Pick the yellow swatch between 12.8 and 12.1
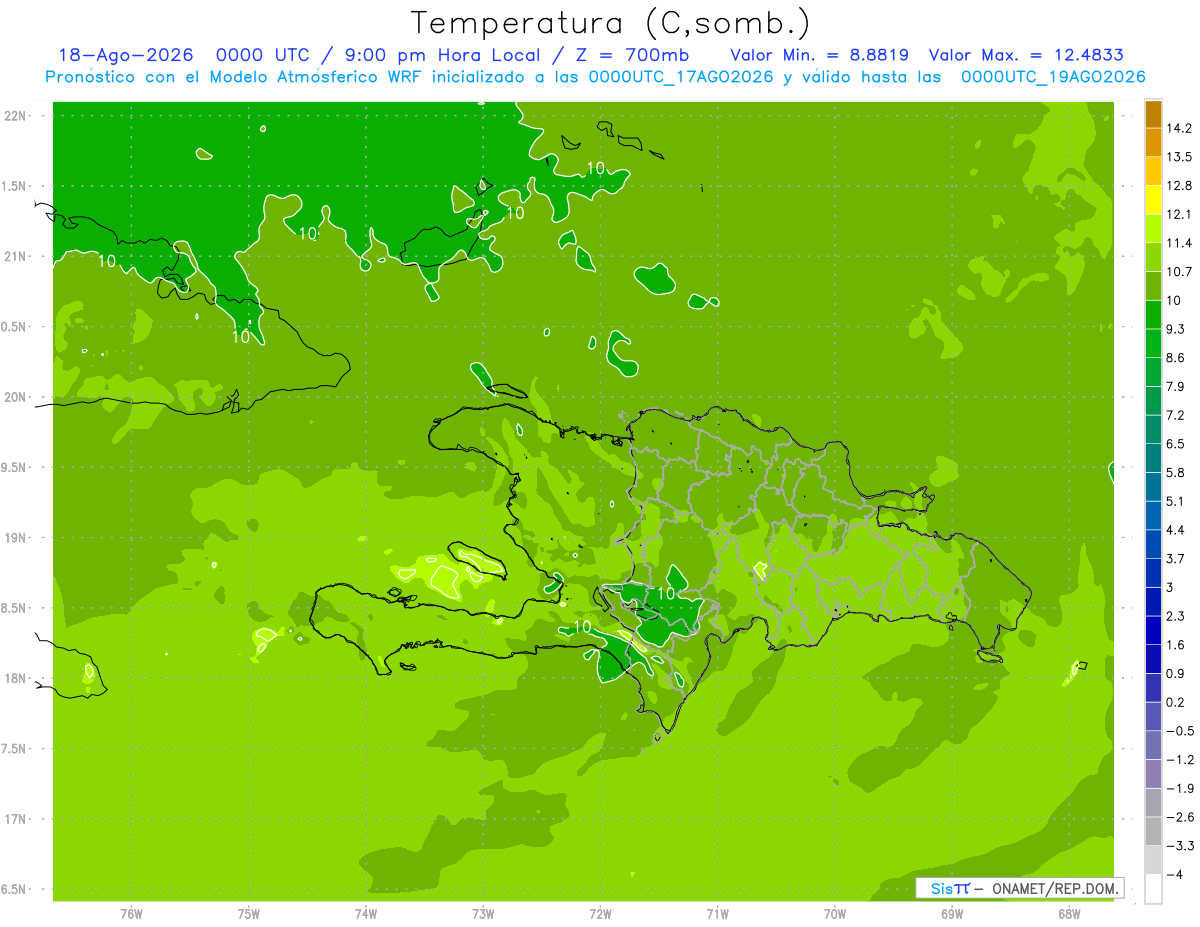Image resolution: width=1200 pixels, height=927 pixels. [1153, 200]
